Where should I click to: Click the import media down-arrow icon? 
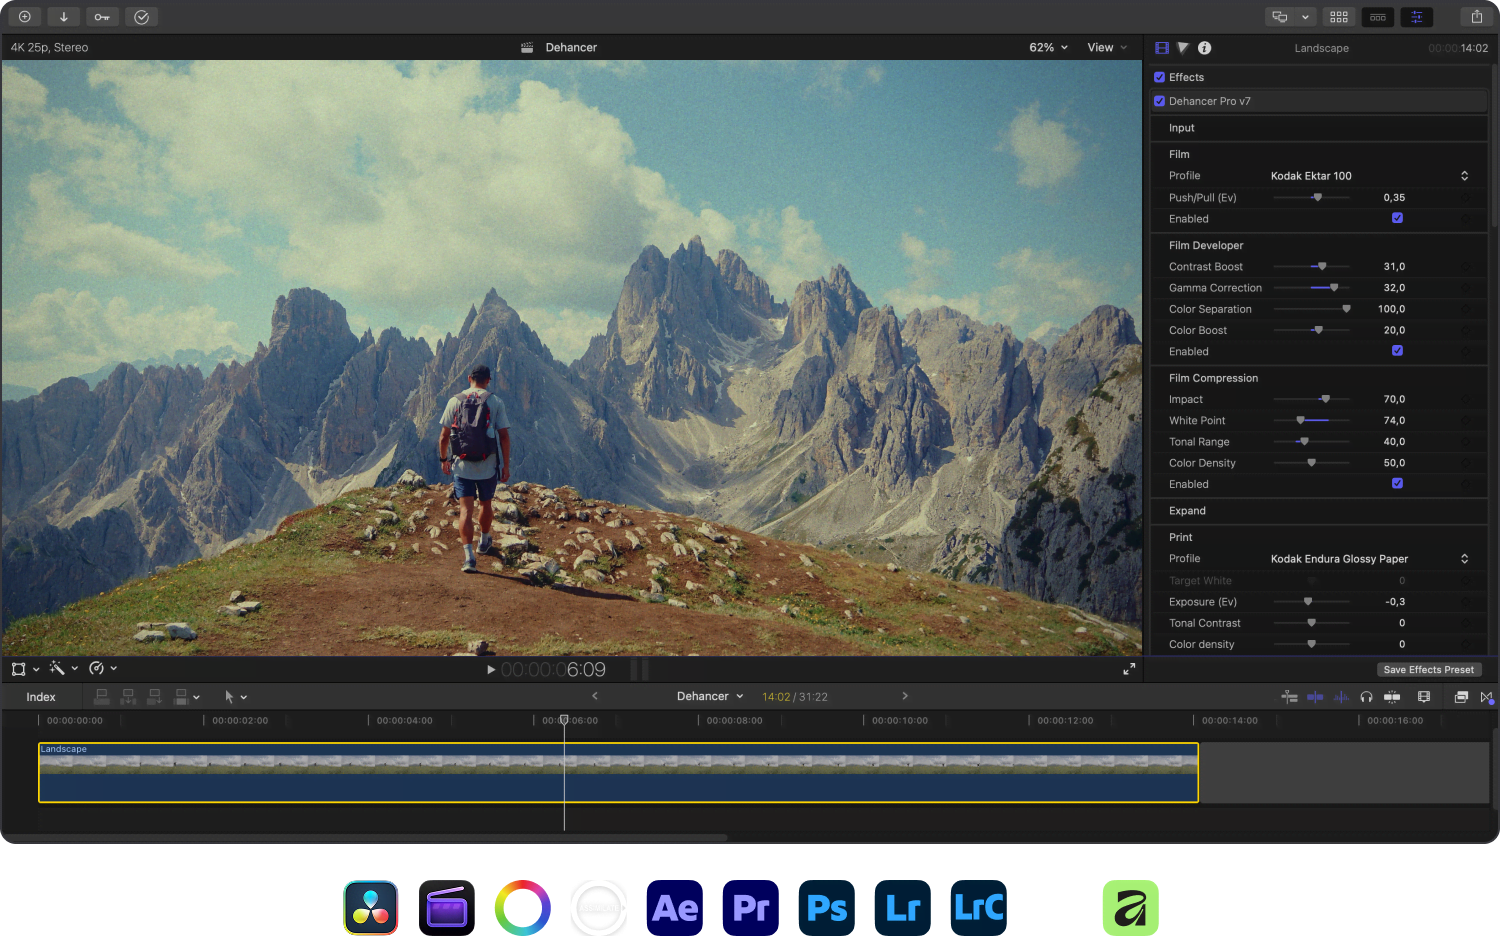[x=64, y=17]
